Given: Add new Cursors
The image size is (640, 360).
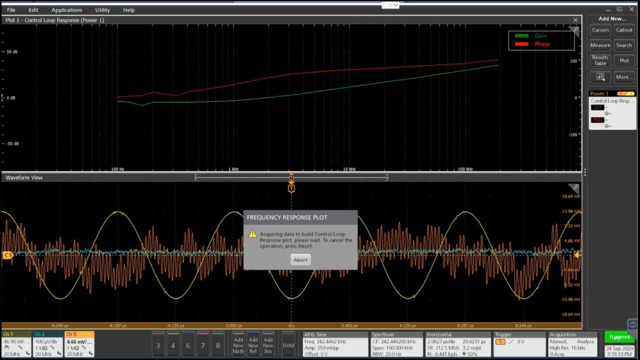Looking at the screenshot, I should (600, 30).
